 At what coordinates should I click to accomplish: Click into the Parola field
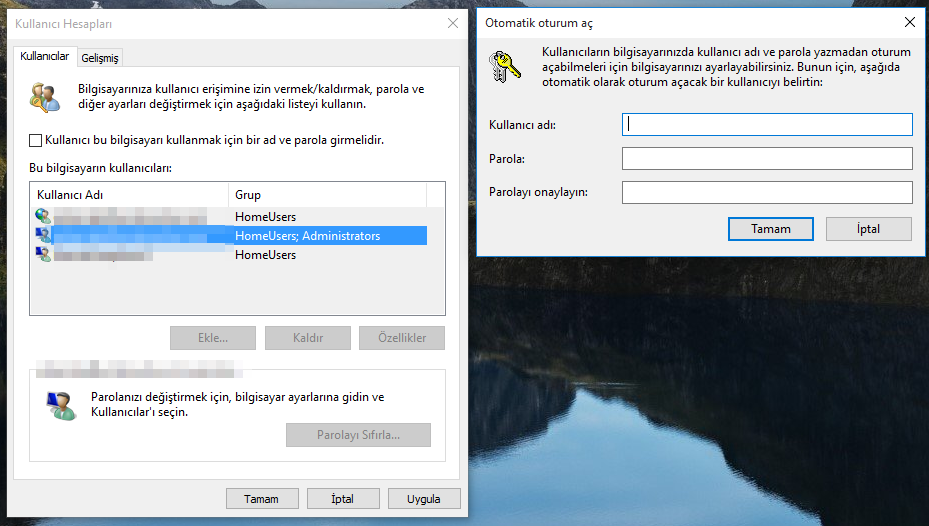pyautogui.click(x=767, y=158)
